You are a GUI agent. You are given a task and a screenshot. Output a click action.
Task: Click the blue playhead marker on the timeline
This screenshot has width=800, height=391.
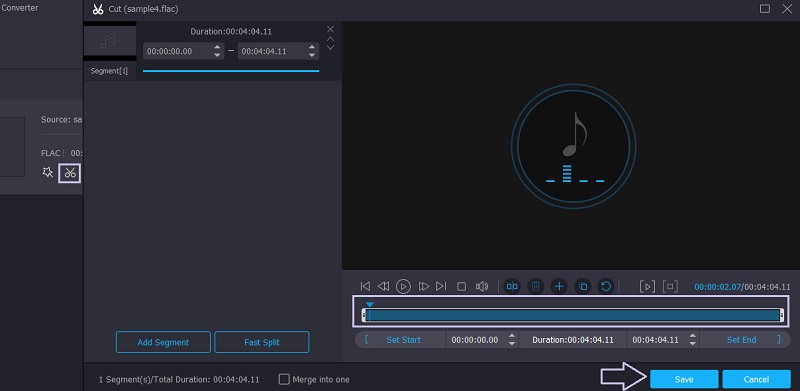[369, 305]
